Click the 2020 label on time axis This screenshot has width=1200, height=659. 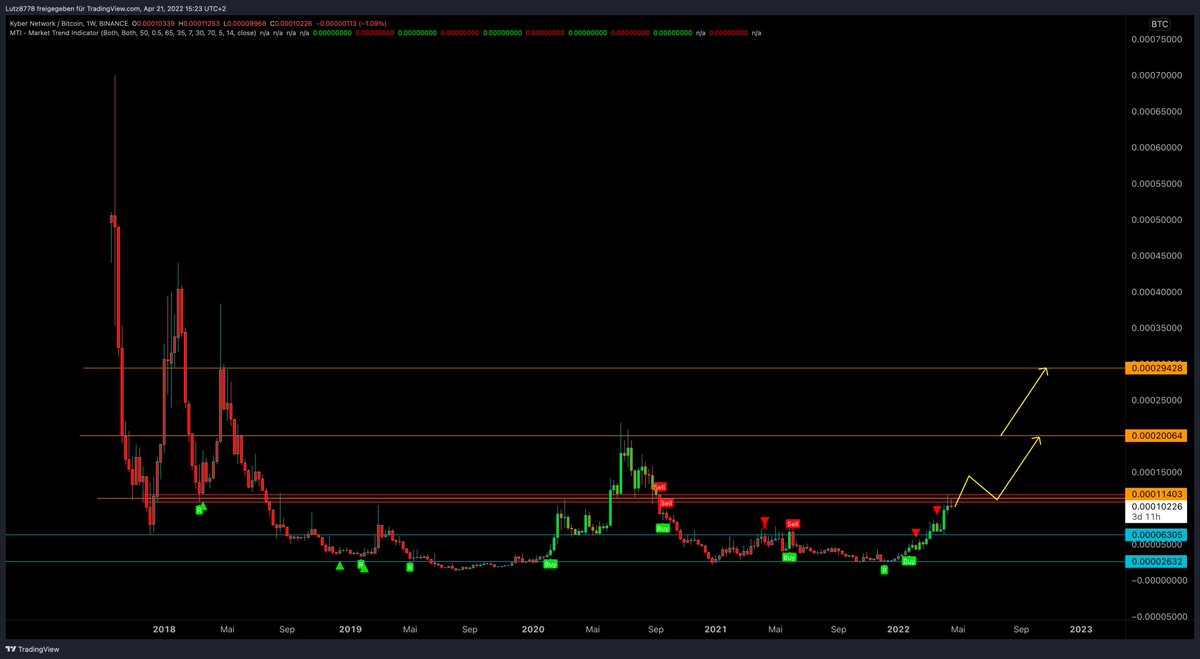[x=533, y=629]
